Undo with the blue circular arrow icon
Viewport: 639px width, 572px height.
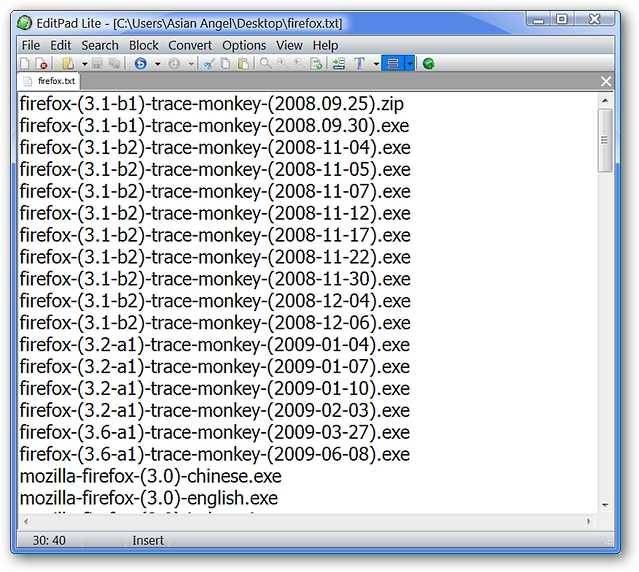click(x=141, y=64)
